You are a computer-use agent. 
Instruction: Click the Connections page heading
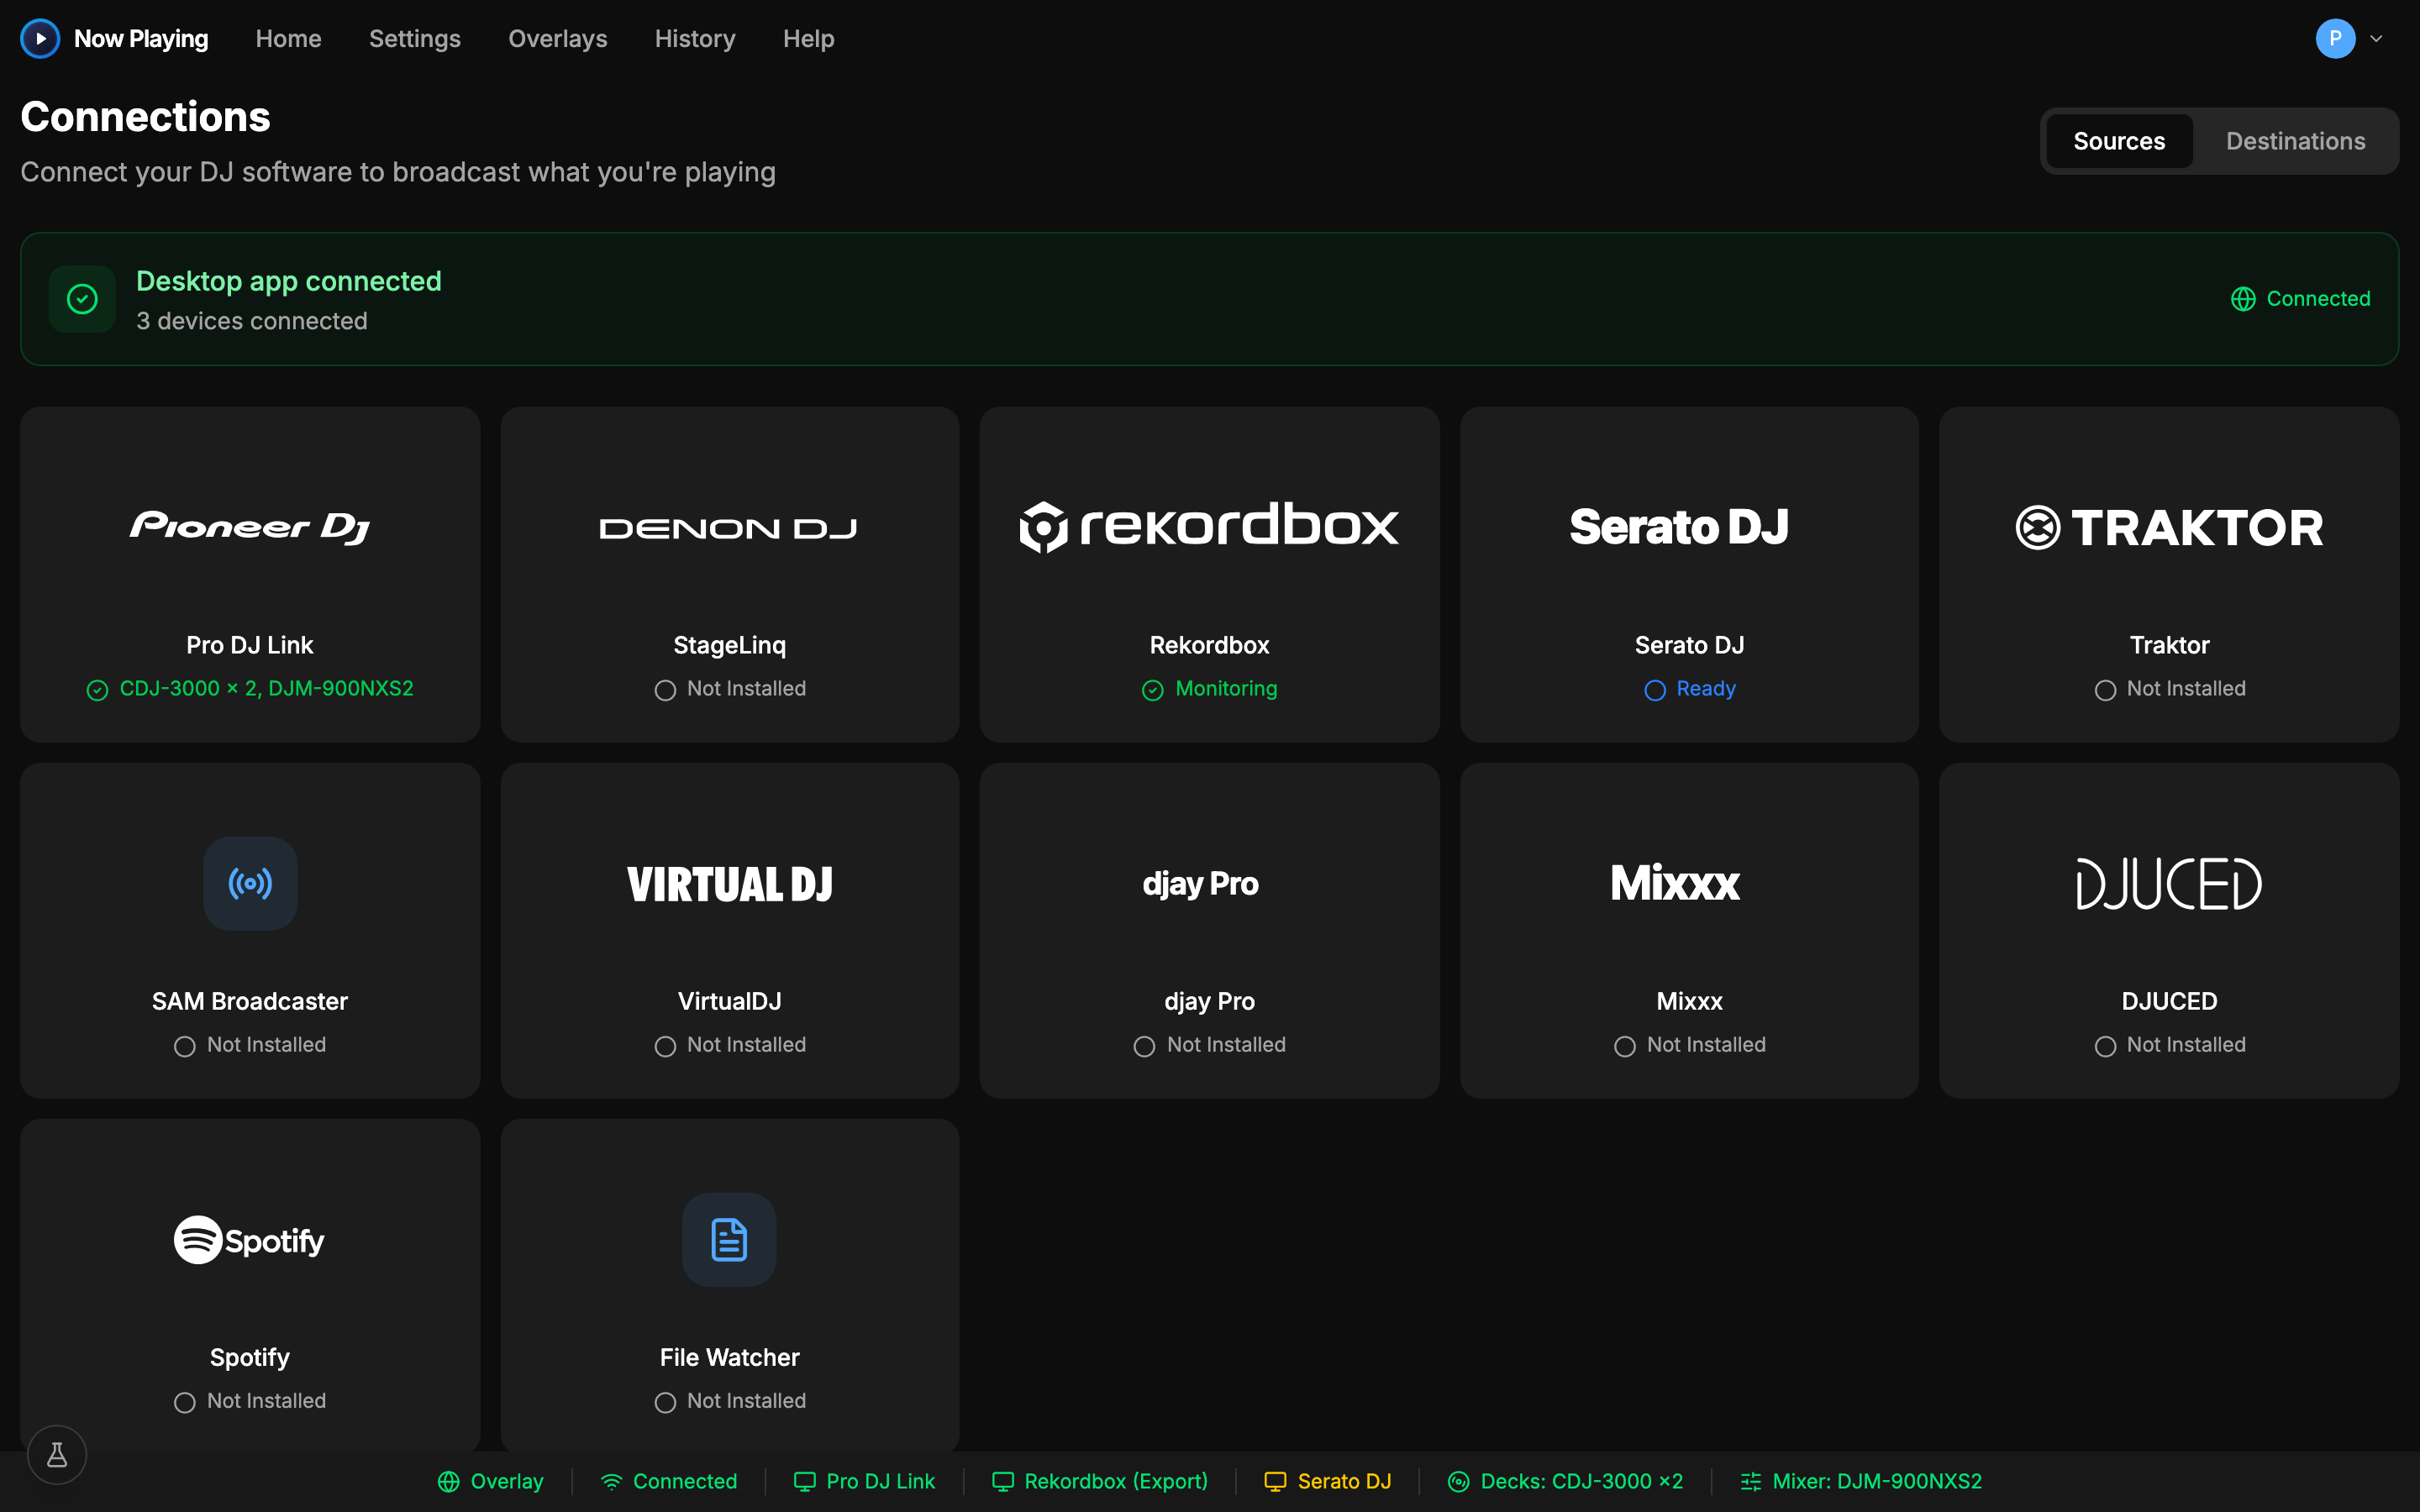coord(145,117)
